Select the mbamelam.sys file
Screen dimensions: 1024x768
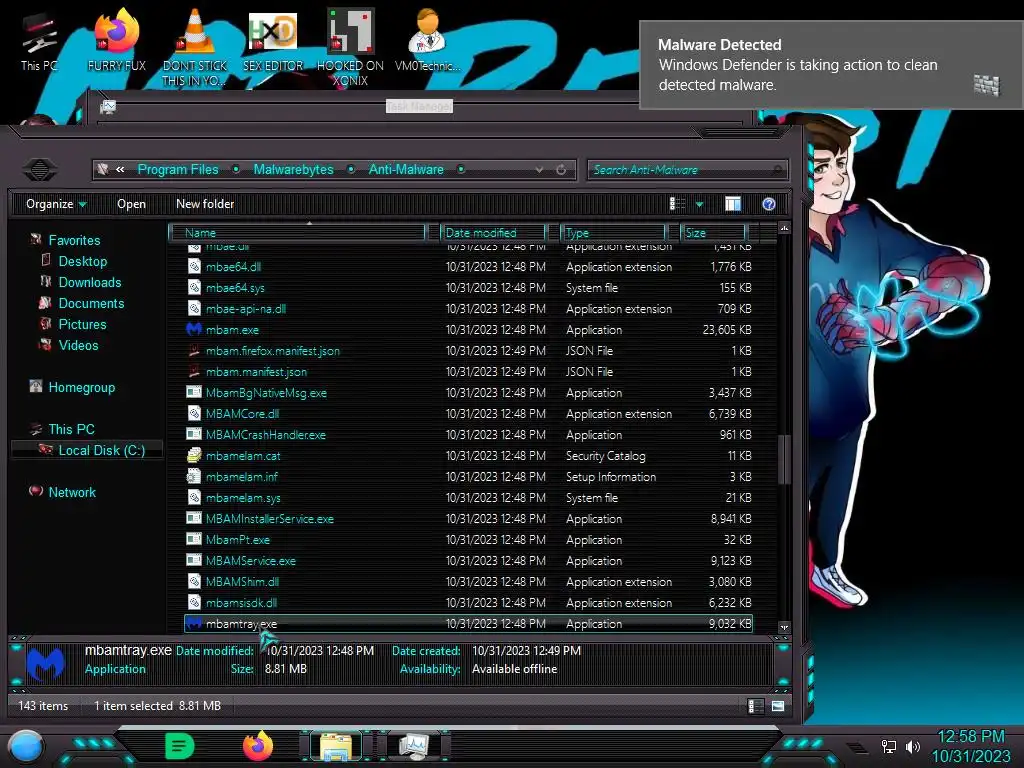(x=243, y=498)
